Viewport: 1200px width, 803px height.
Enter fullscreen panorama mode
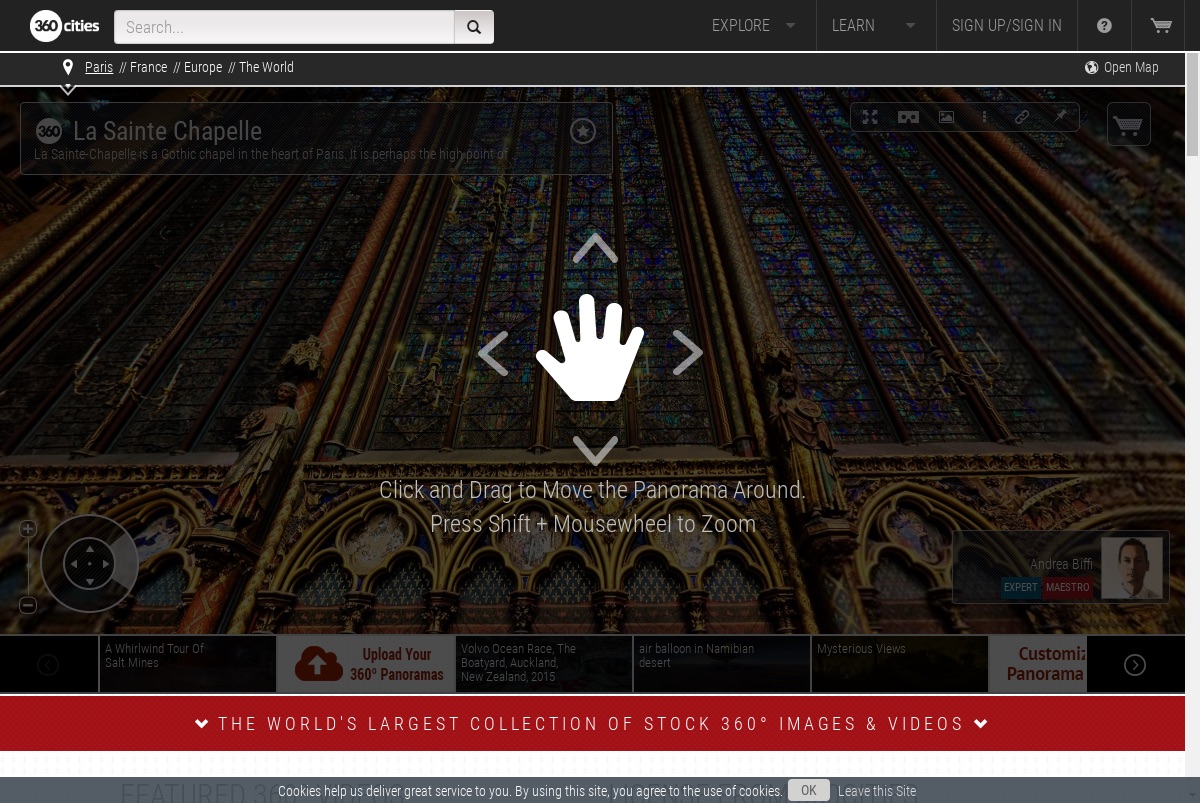click(870, 117)
